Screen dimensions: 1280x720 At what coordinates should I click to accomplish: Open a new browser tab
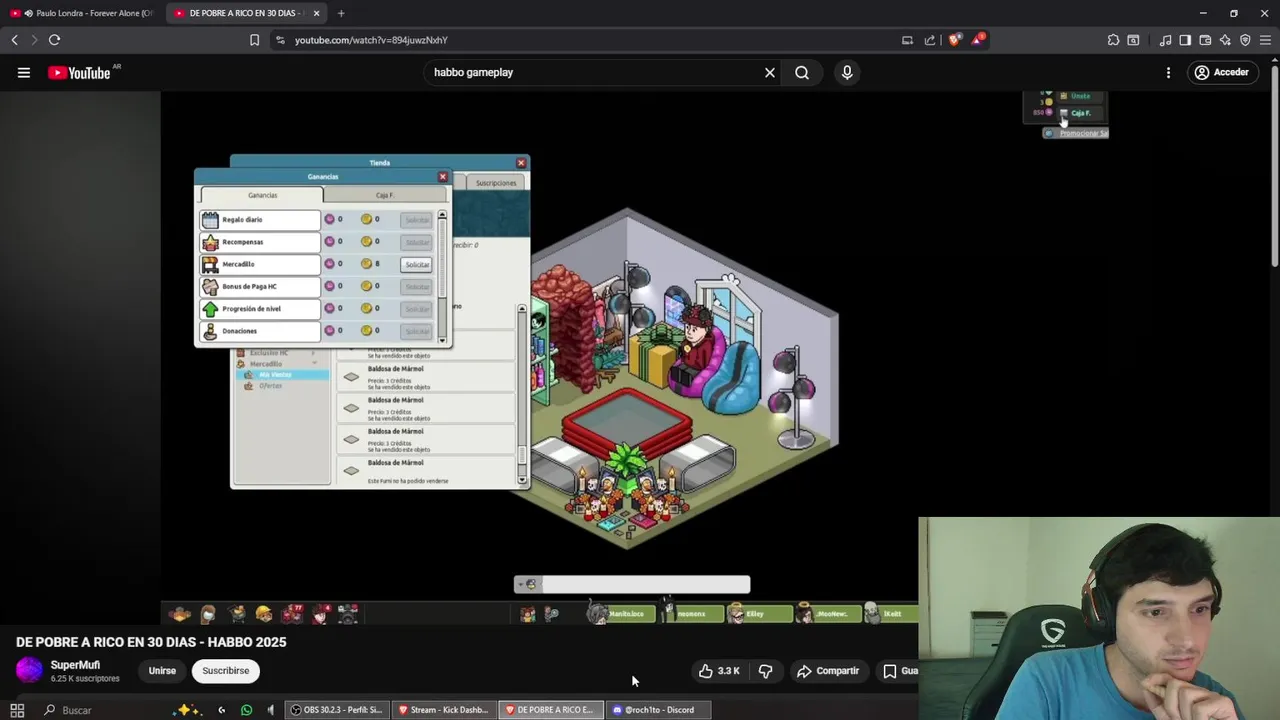[x=341, y=13]
